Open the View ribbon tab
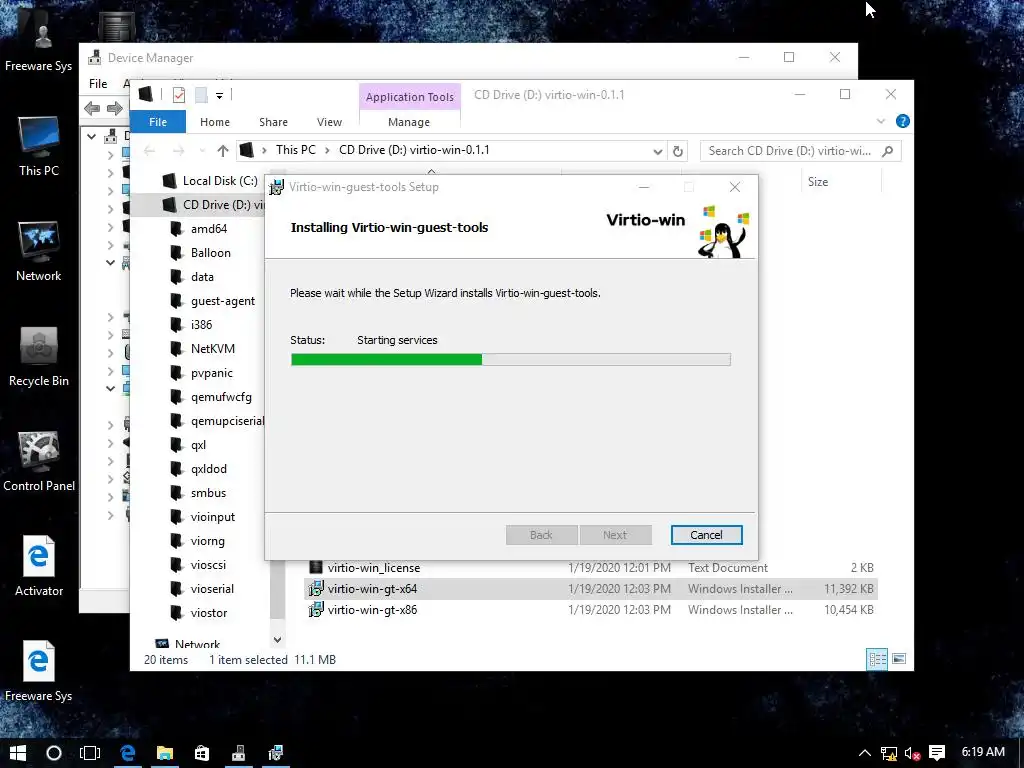This screenshot has width=1024, height=768. (329, 122)
